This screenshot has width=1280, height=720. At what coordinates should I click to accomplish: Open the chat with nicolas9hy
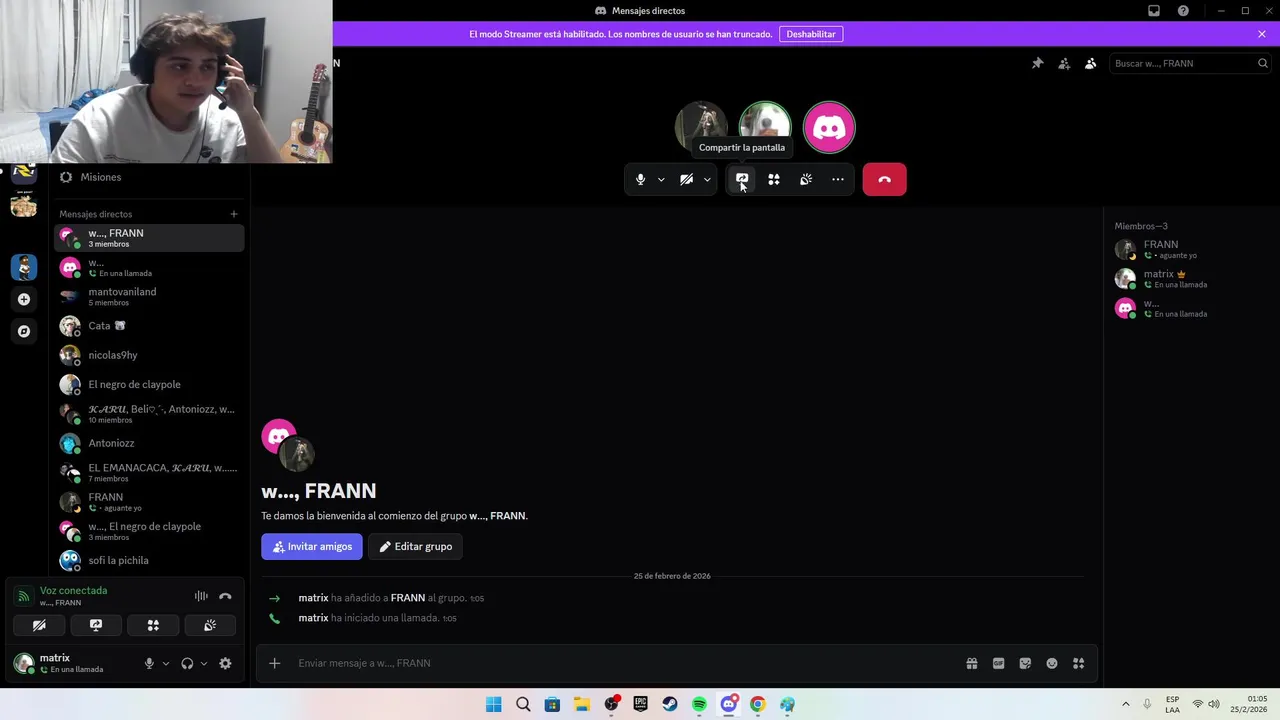point(149,355)
